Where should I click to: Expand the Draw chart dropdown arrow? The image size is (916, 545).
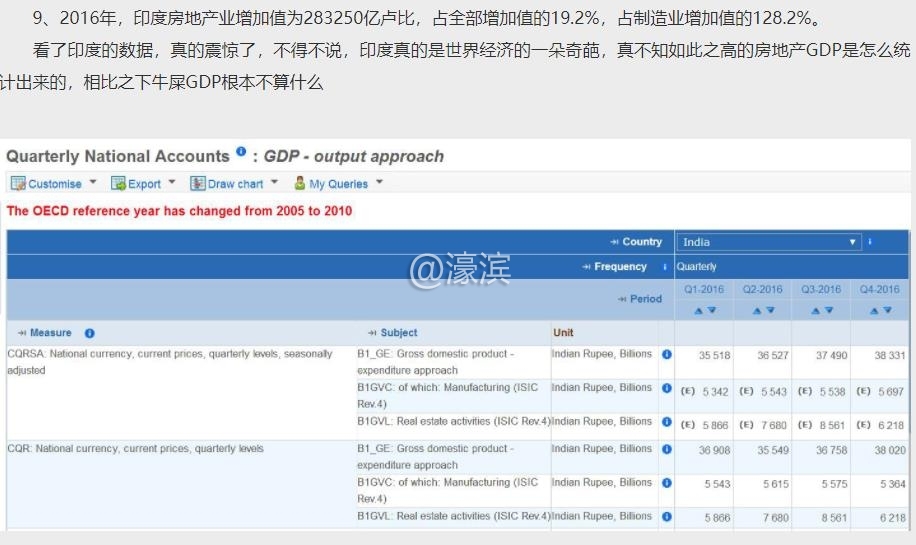[x=274, y=182]
